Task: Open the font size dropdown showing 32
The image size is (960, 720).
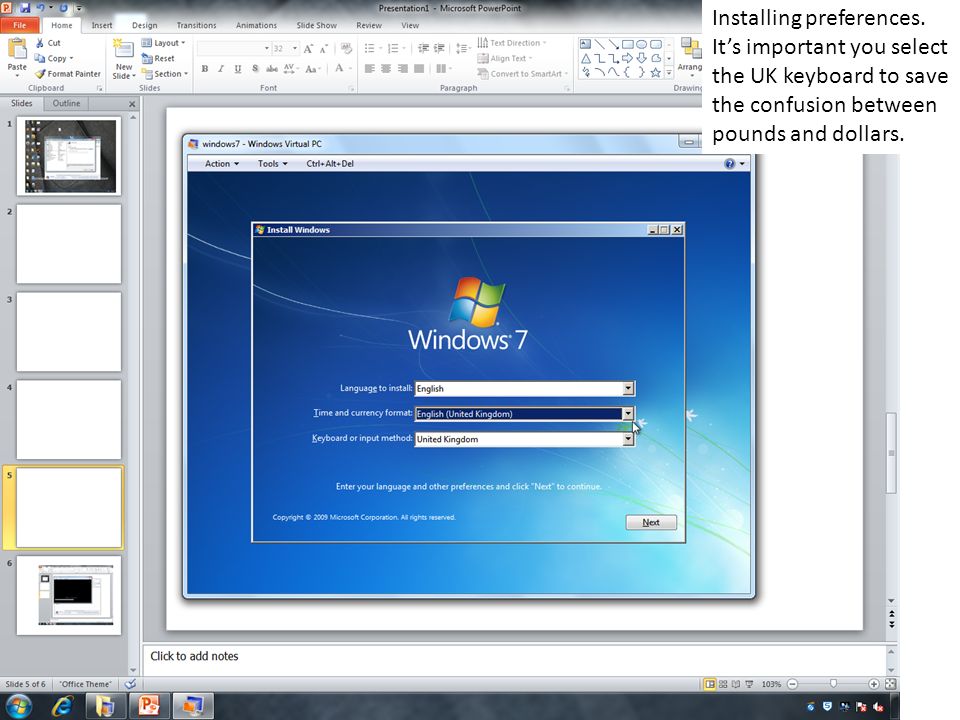Action: tap(295, 48)
